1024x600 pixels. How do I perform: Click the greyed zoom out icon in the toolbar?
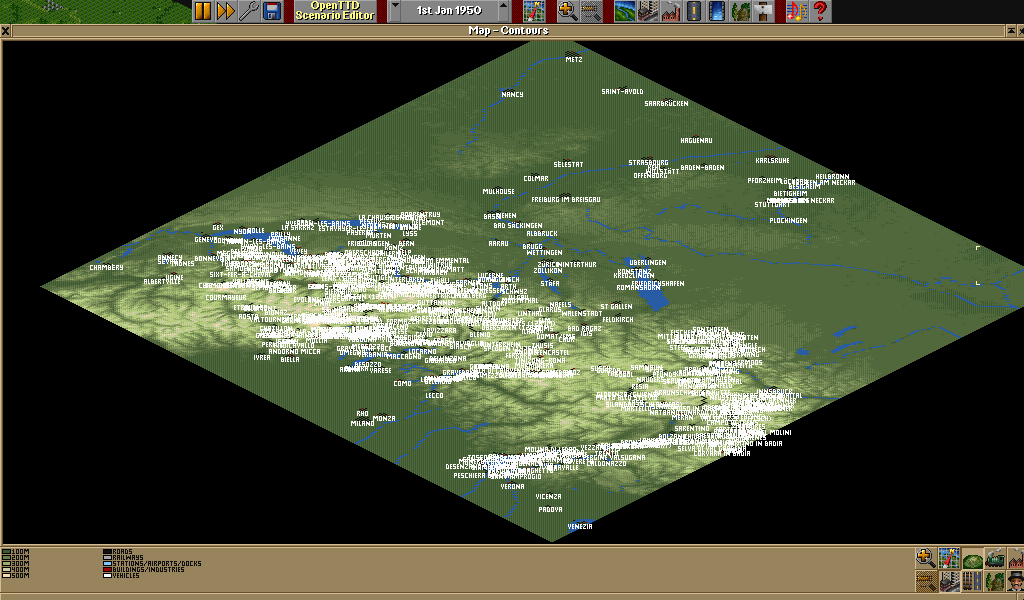[590, 11]
